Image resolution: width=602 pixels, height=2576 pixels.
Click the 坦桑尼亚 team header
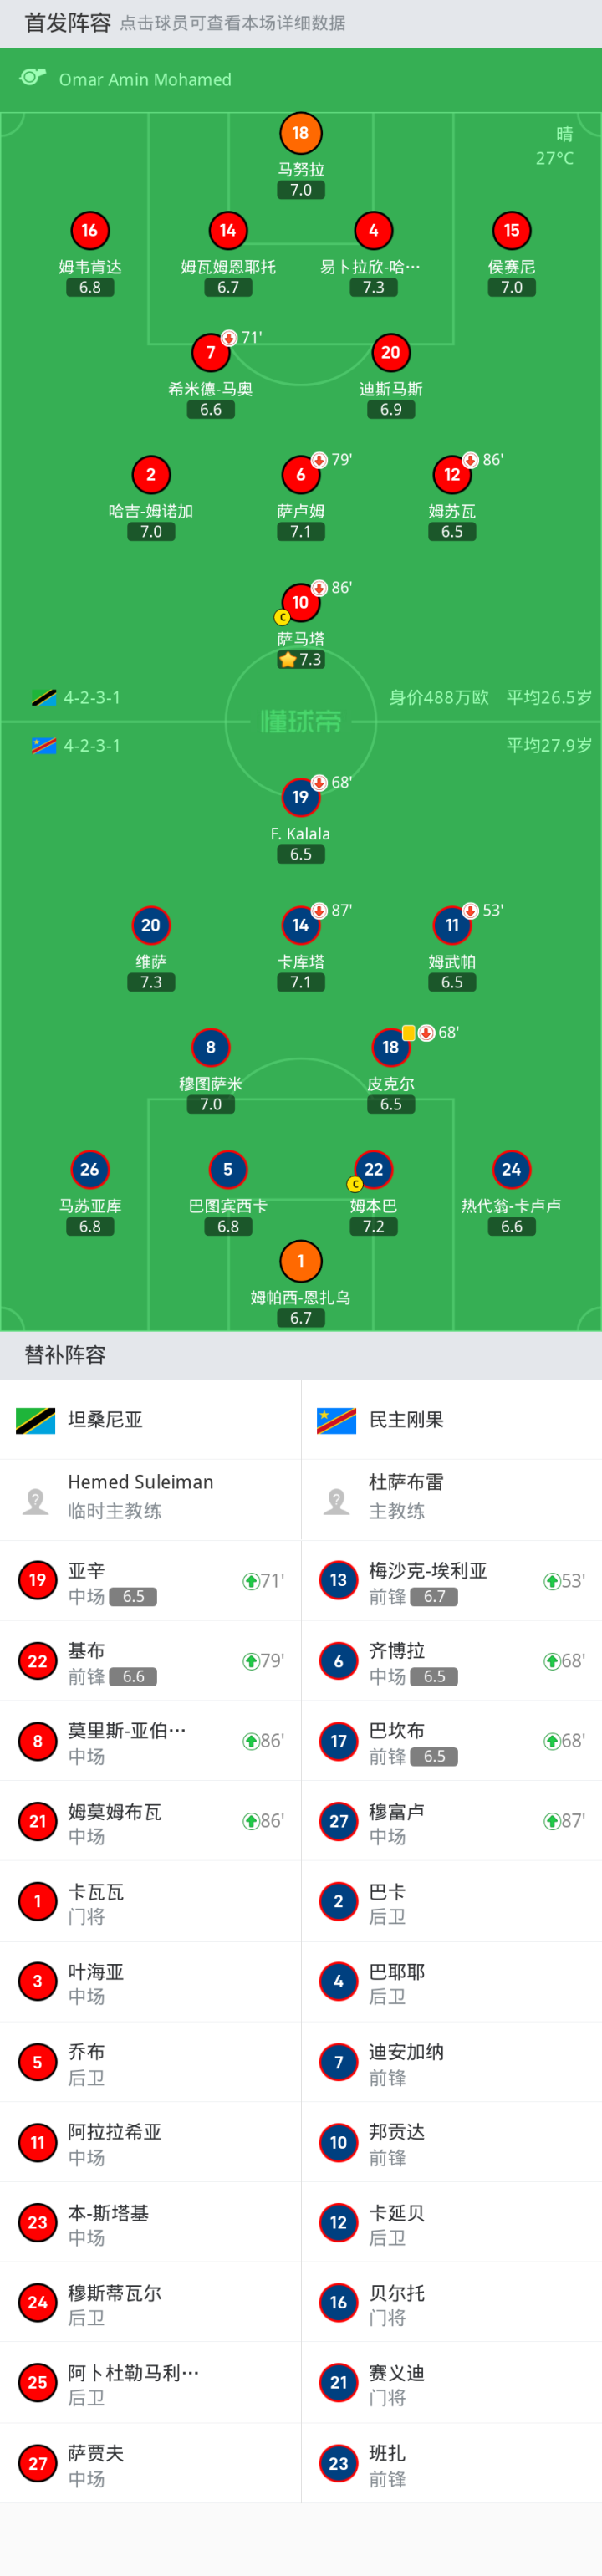105,1420
